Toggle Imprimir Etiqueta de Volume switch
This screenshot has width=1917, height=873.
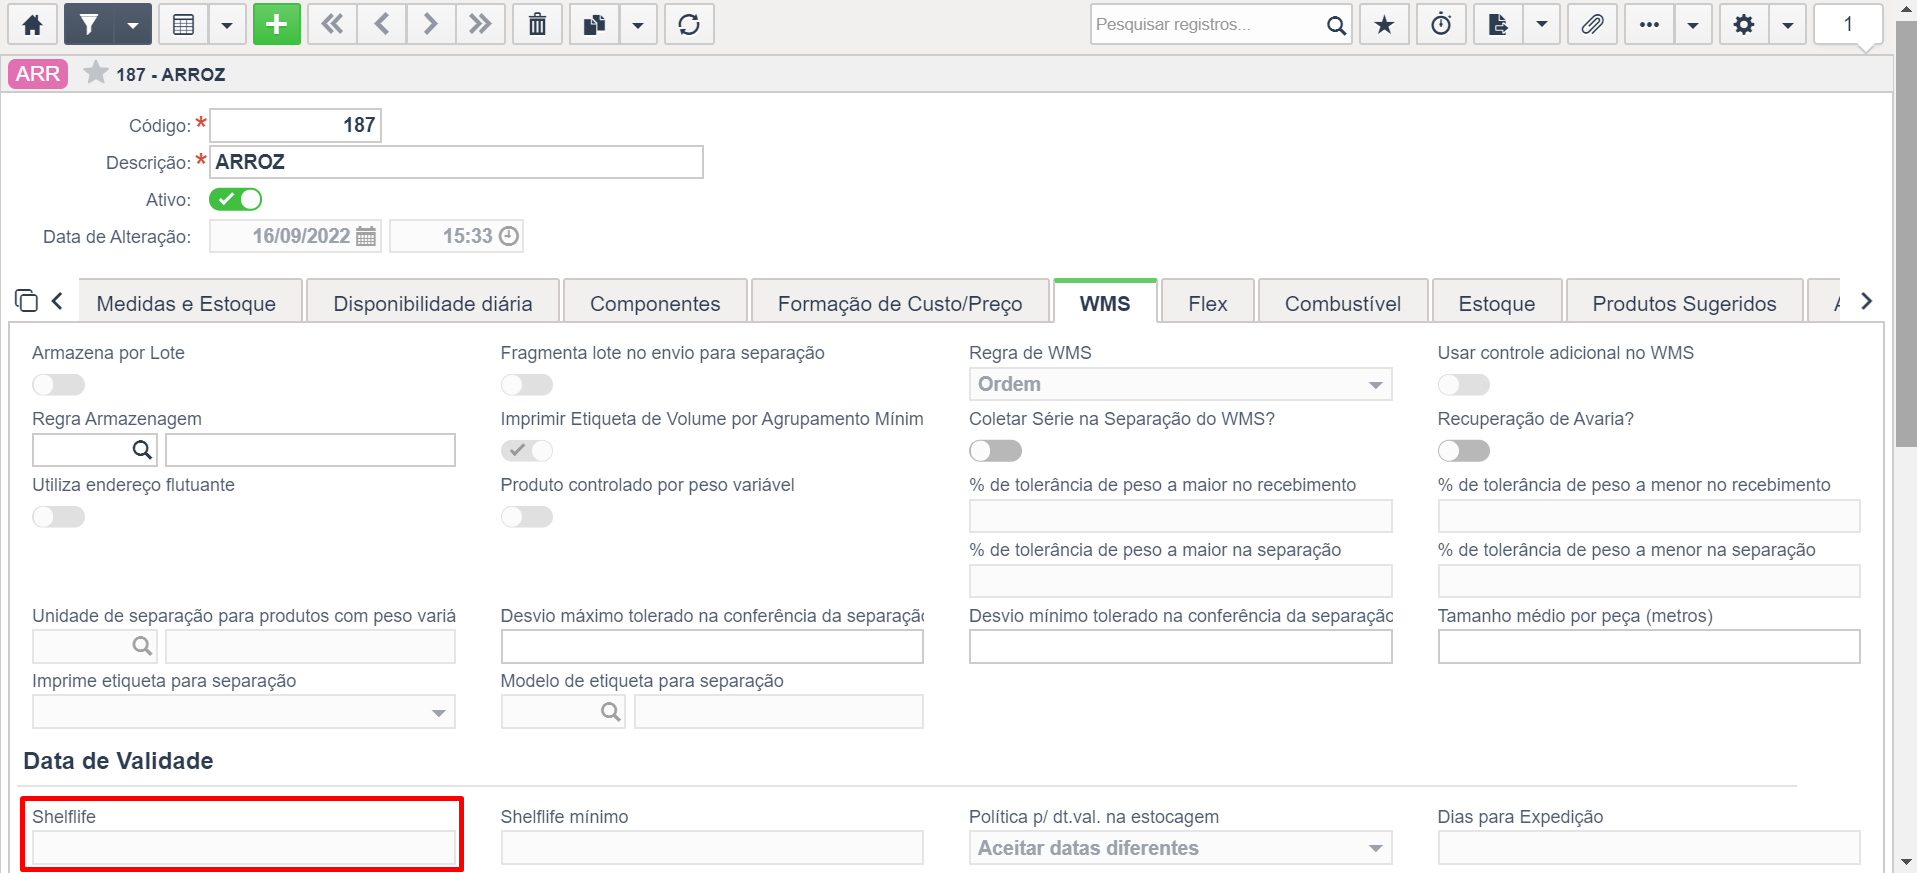coord(527,451)
